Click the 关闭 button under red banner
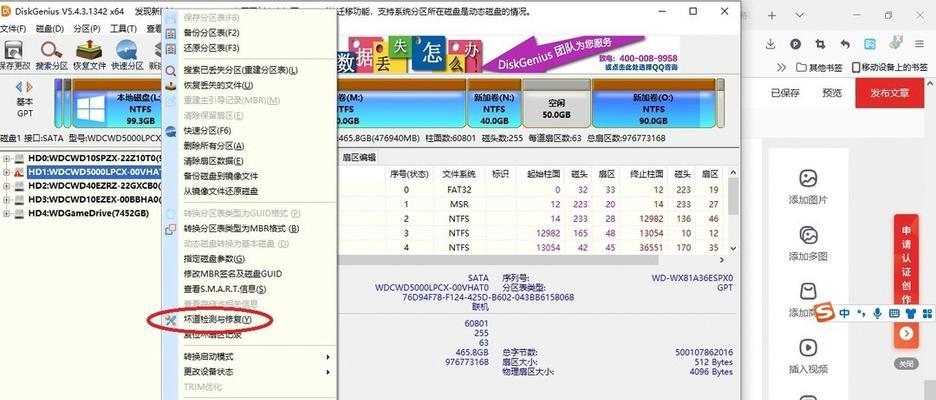The height and width of the screenshot is (400, 936). (906, 364)
